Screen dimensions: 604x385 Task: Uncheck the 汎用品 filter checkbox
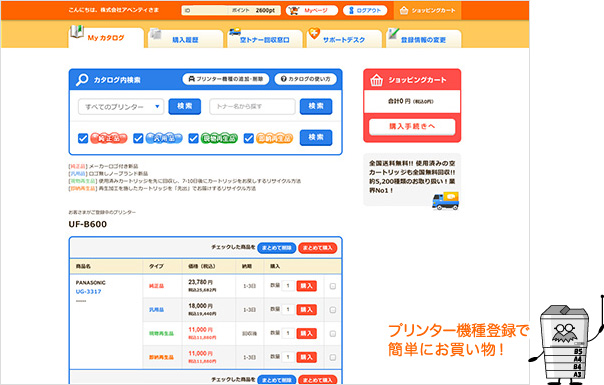138,138
